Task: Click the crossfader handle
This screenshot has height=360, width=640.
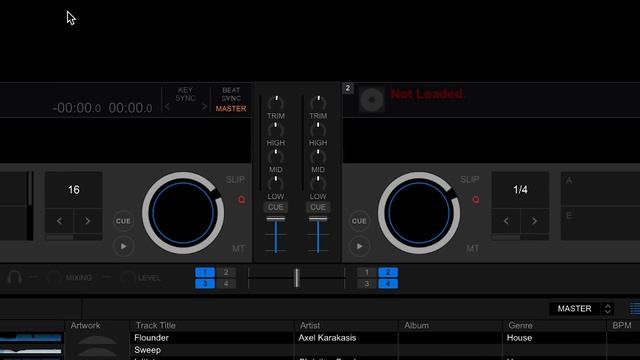Action: [x=297, y=278]
